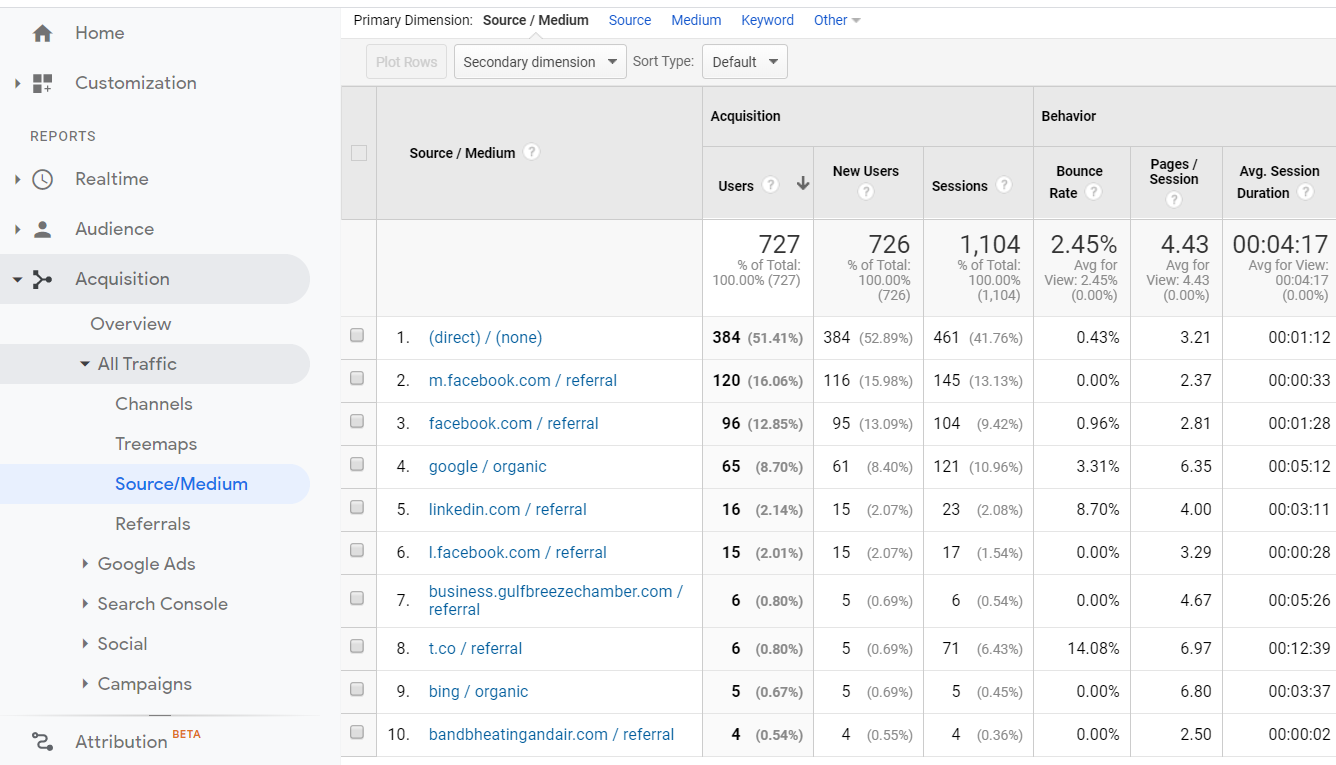Click the Avg. Session Duration column header
This screenshot has width=1336, height=765.
1278,182
